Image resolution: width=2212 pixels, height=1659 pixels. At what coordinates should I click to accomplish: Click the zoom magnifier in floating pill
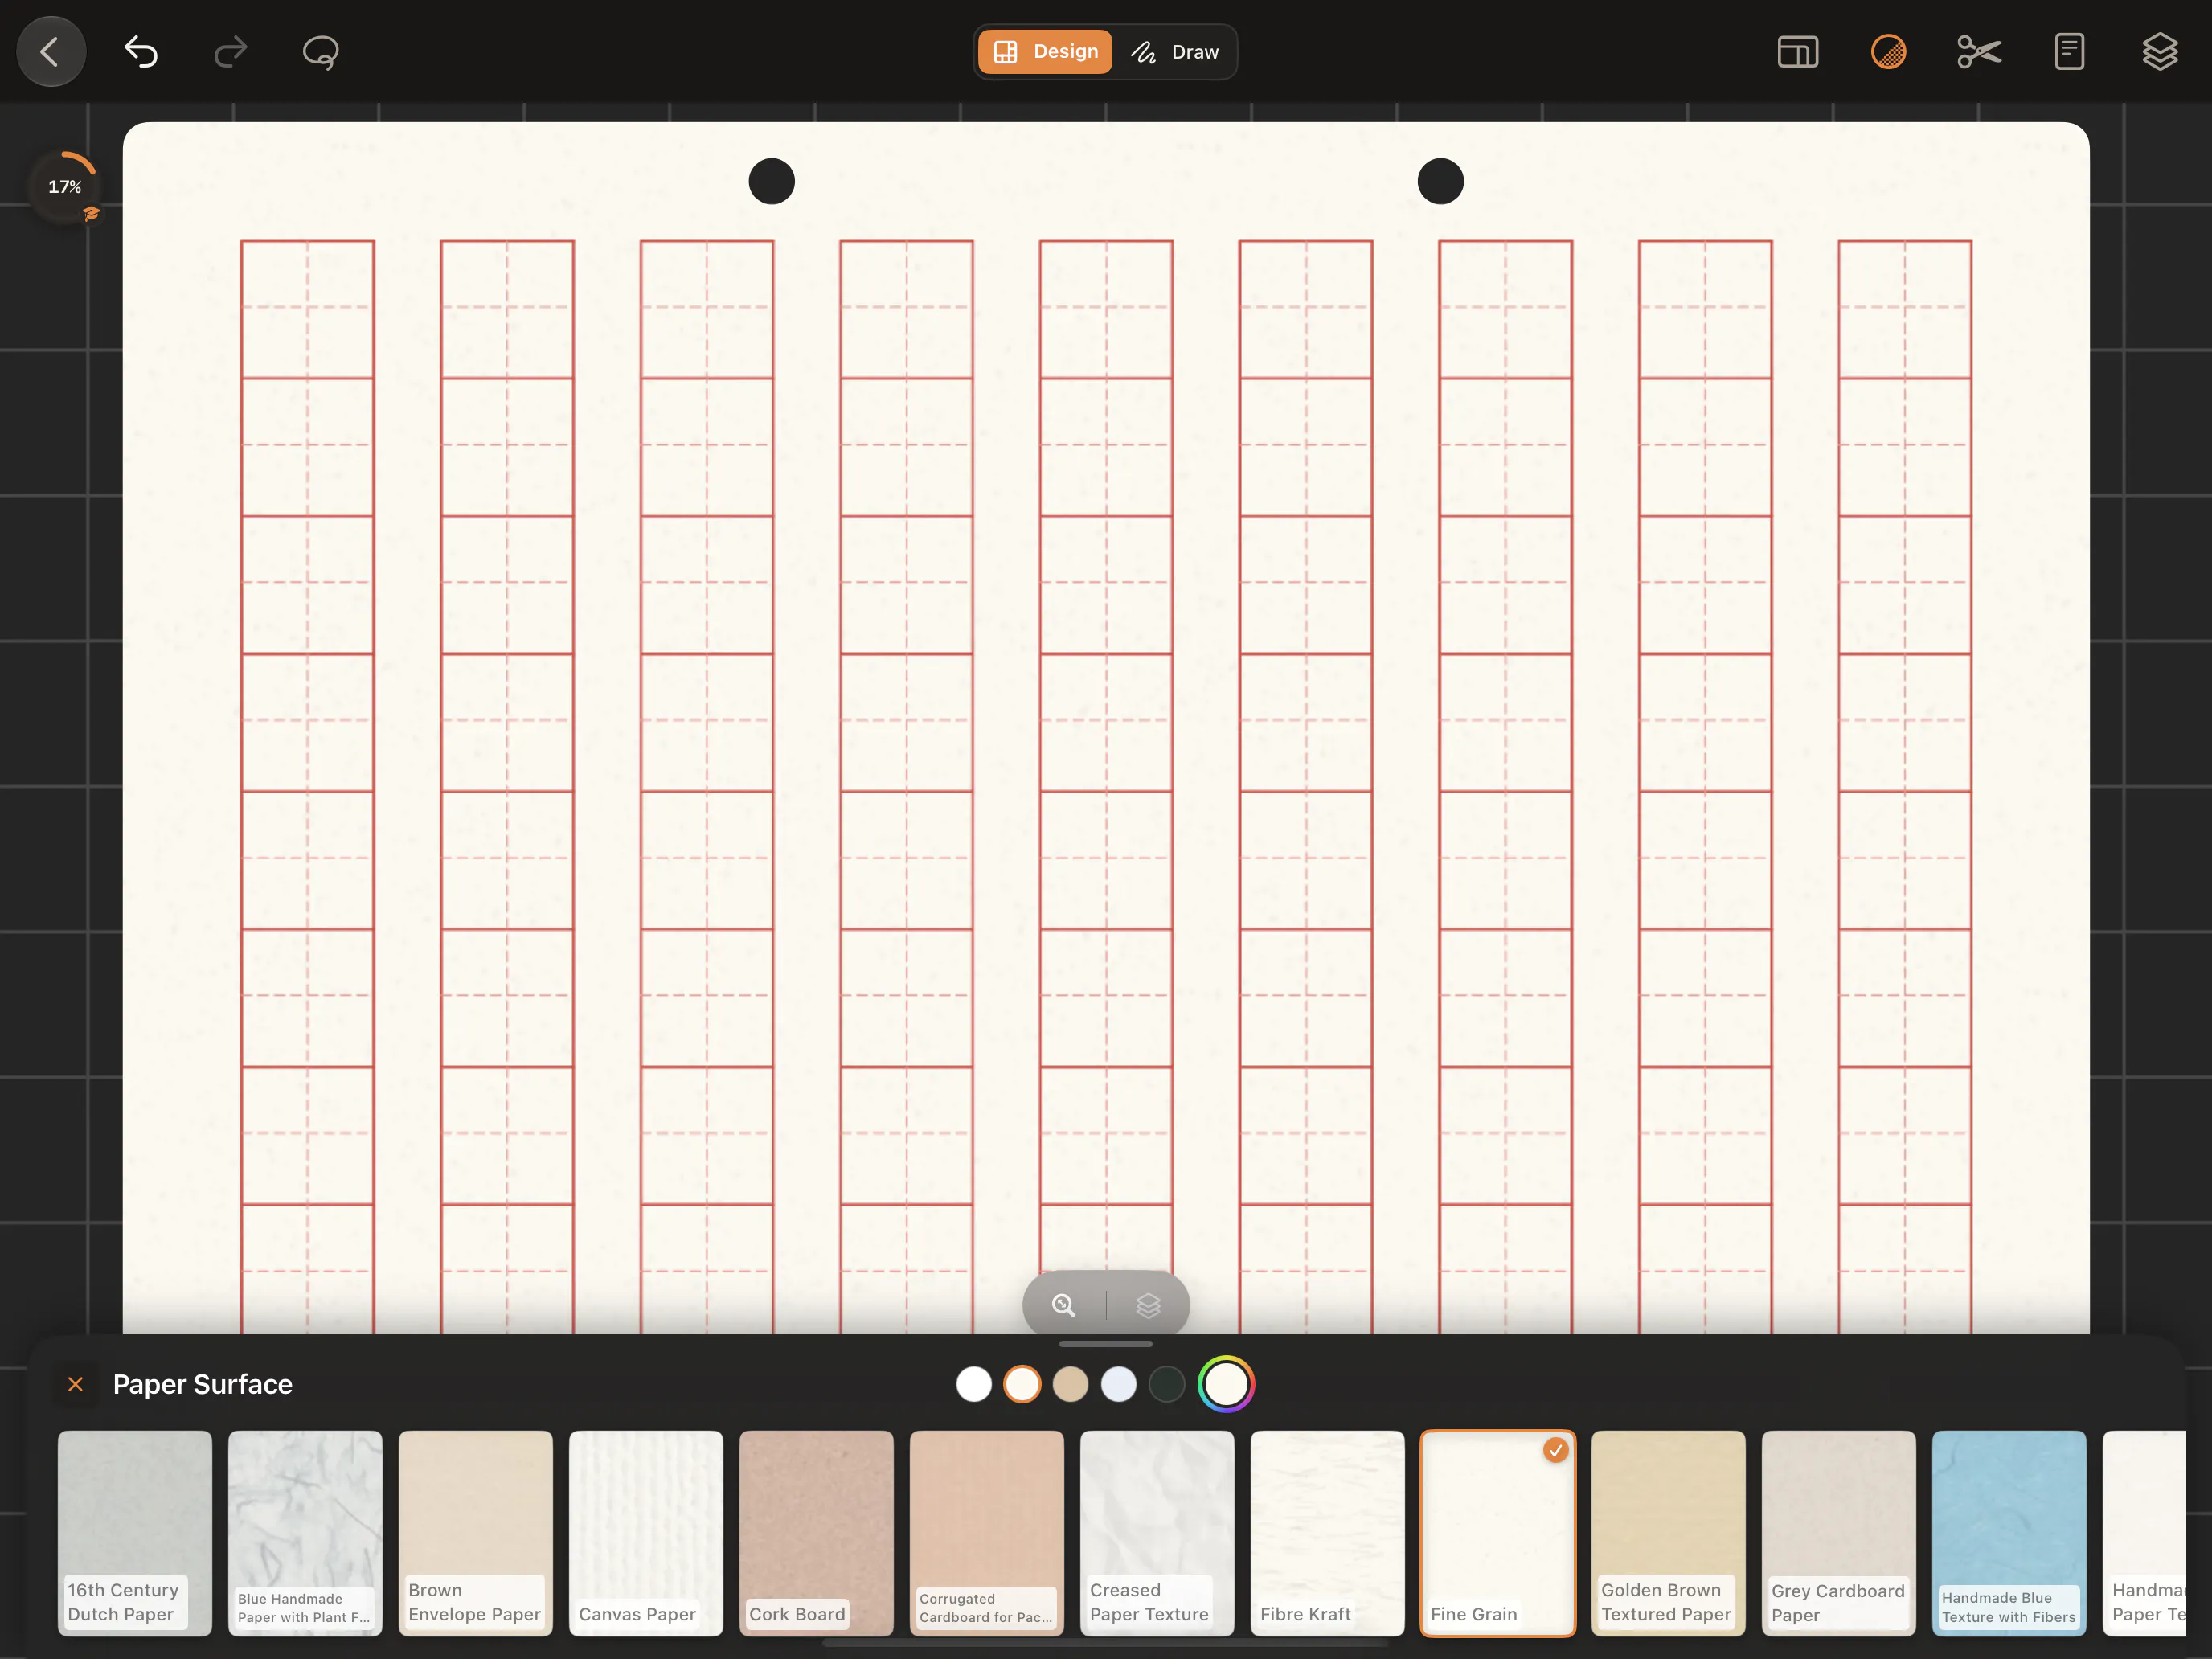tap(1063, 1305)
